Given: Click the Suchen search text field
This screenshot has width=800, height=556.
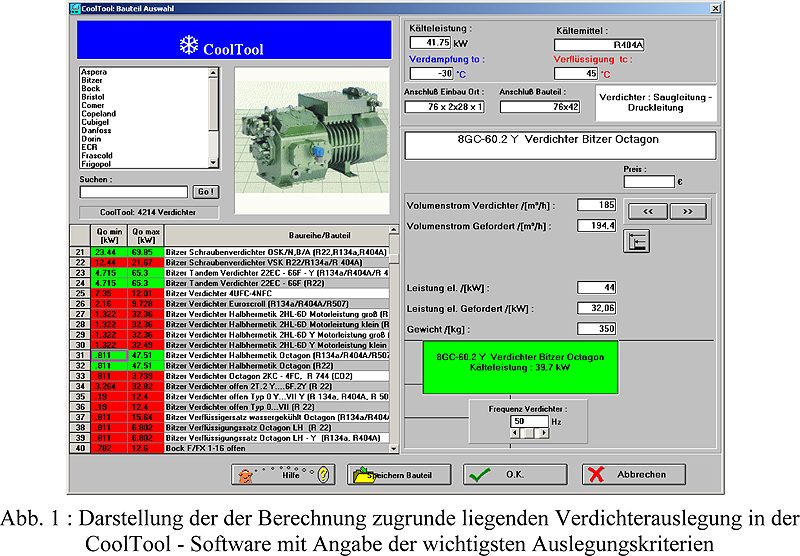Looking at the screenshot, I should pos(134,192).
